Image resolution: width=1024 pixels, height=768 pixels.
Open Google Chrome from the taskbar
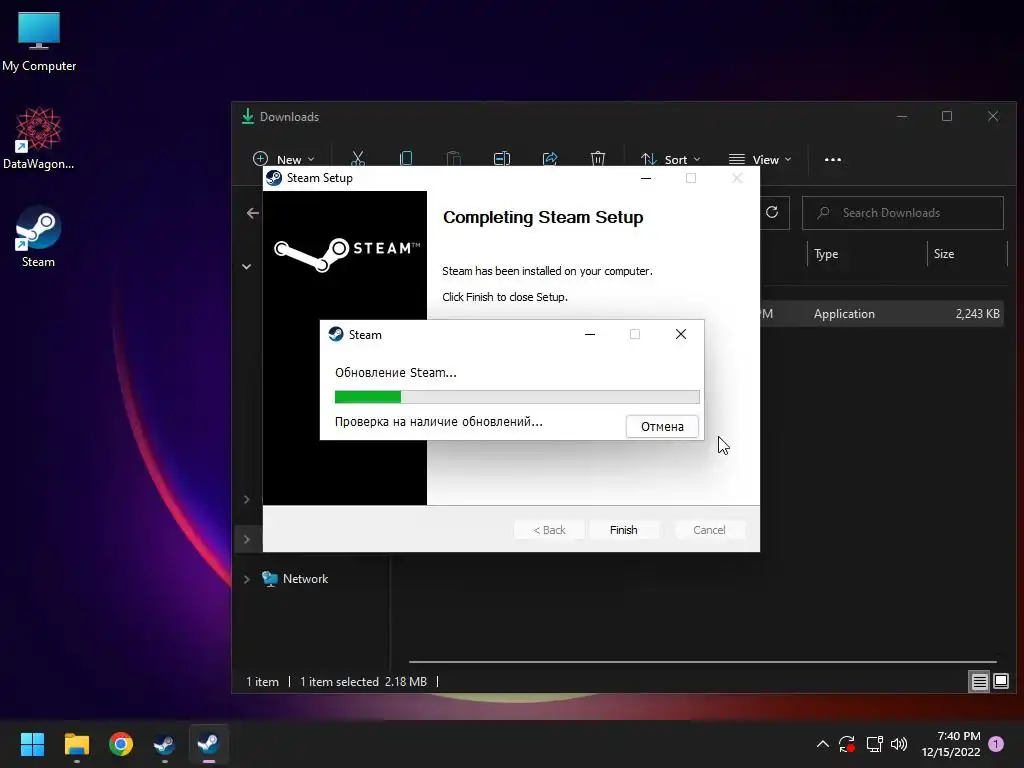121,744
